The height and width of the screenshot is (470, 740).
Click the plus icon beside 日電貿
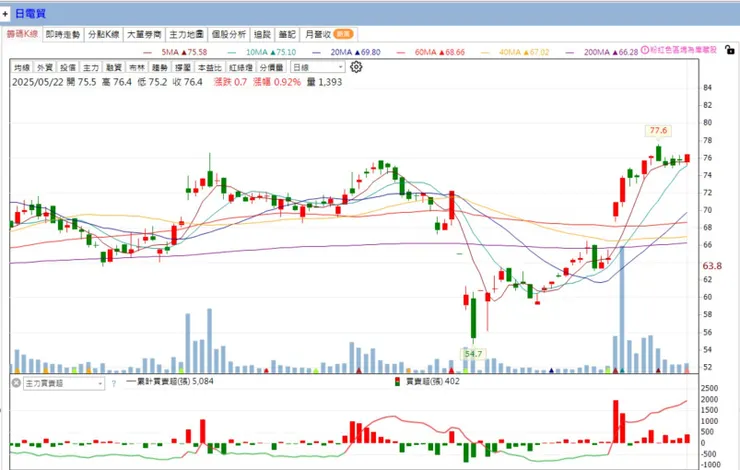coord(5,14)
